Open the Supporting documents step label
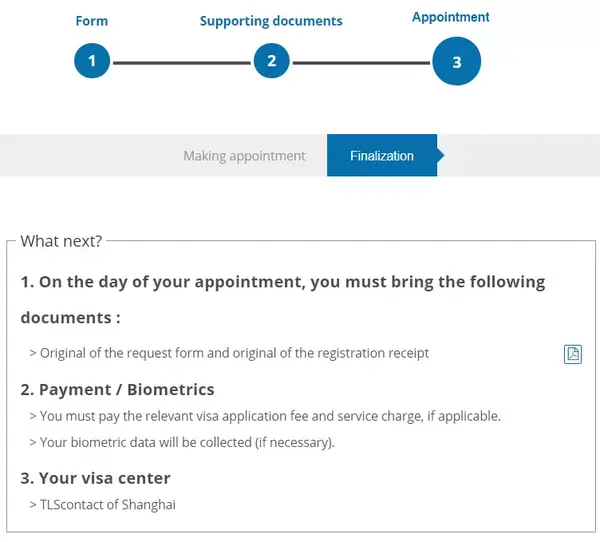This screenshot has width=600, height=542. (x=271, y=21)
